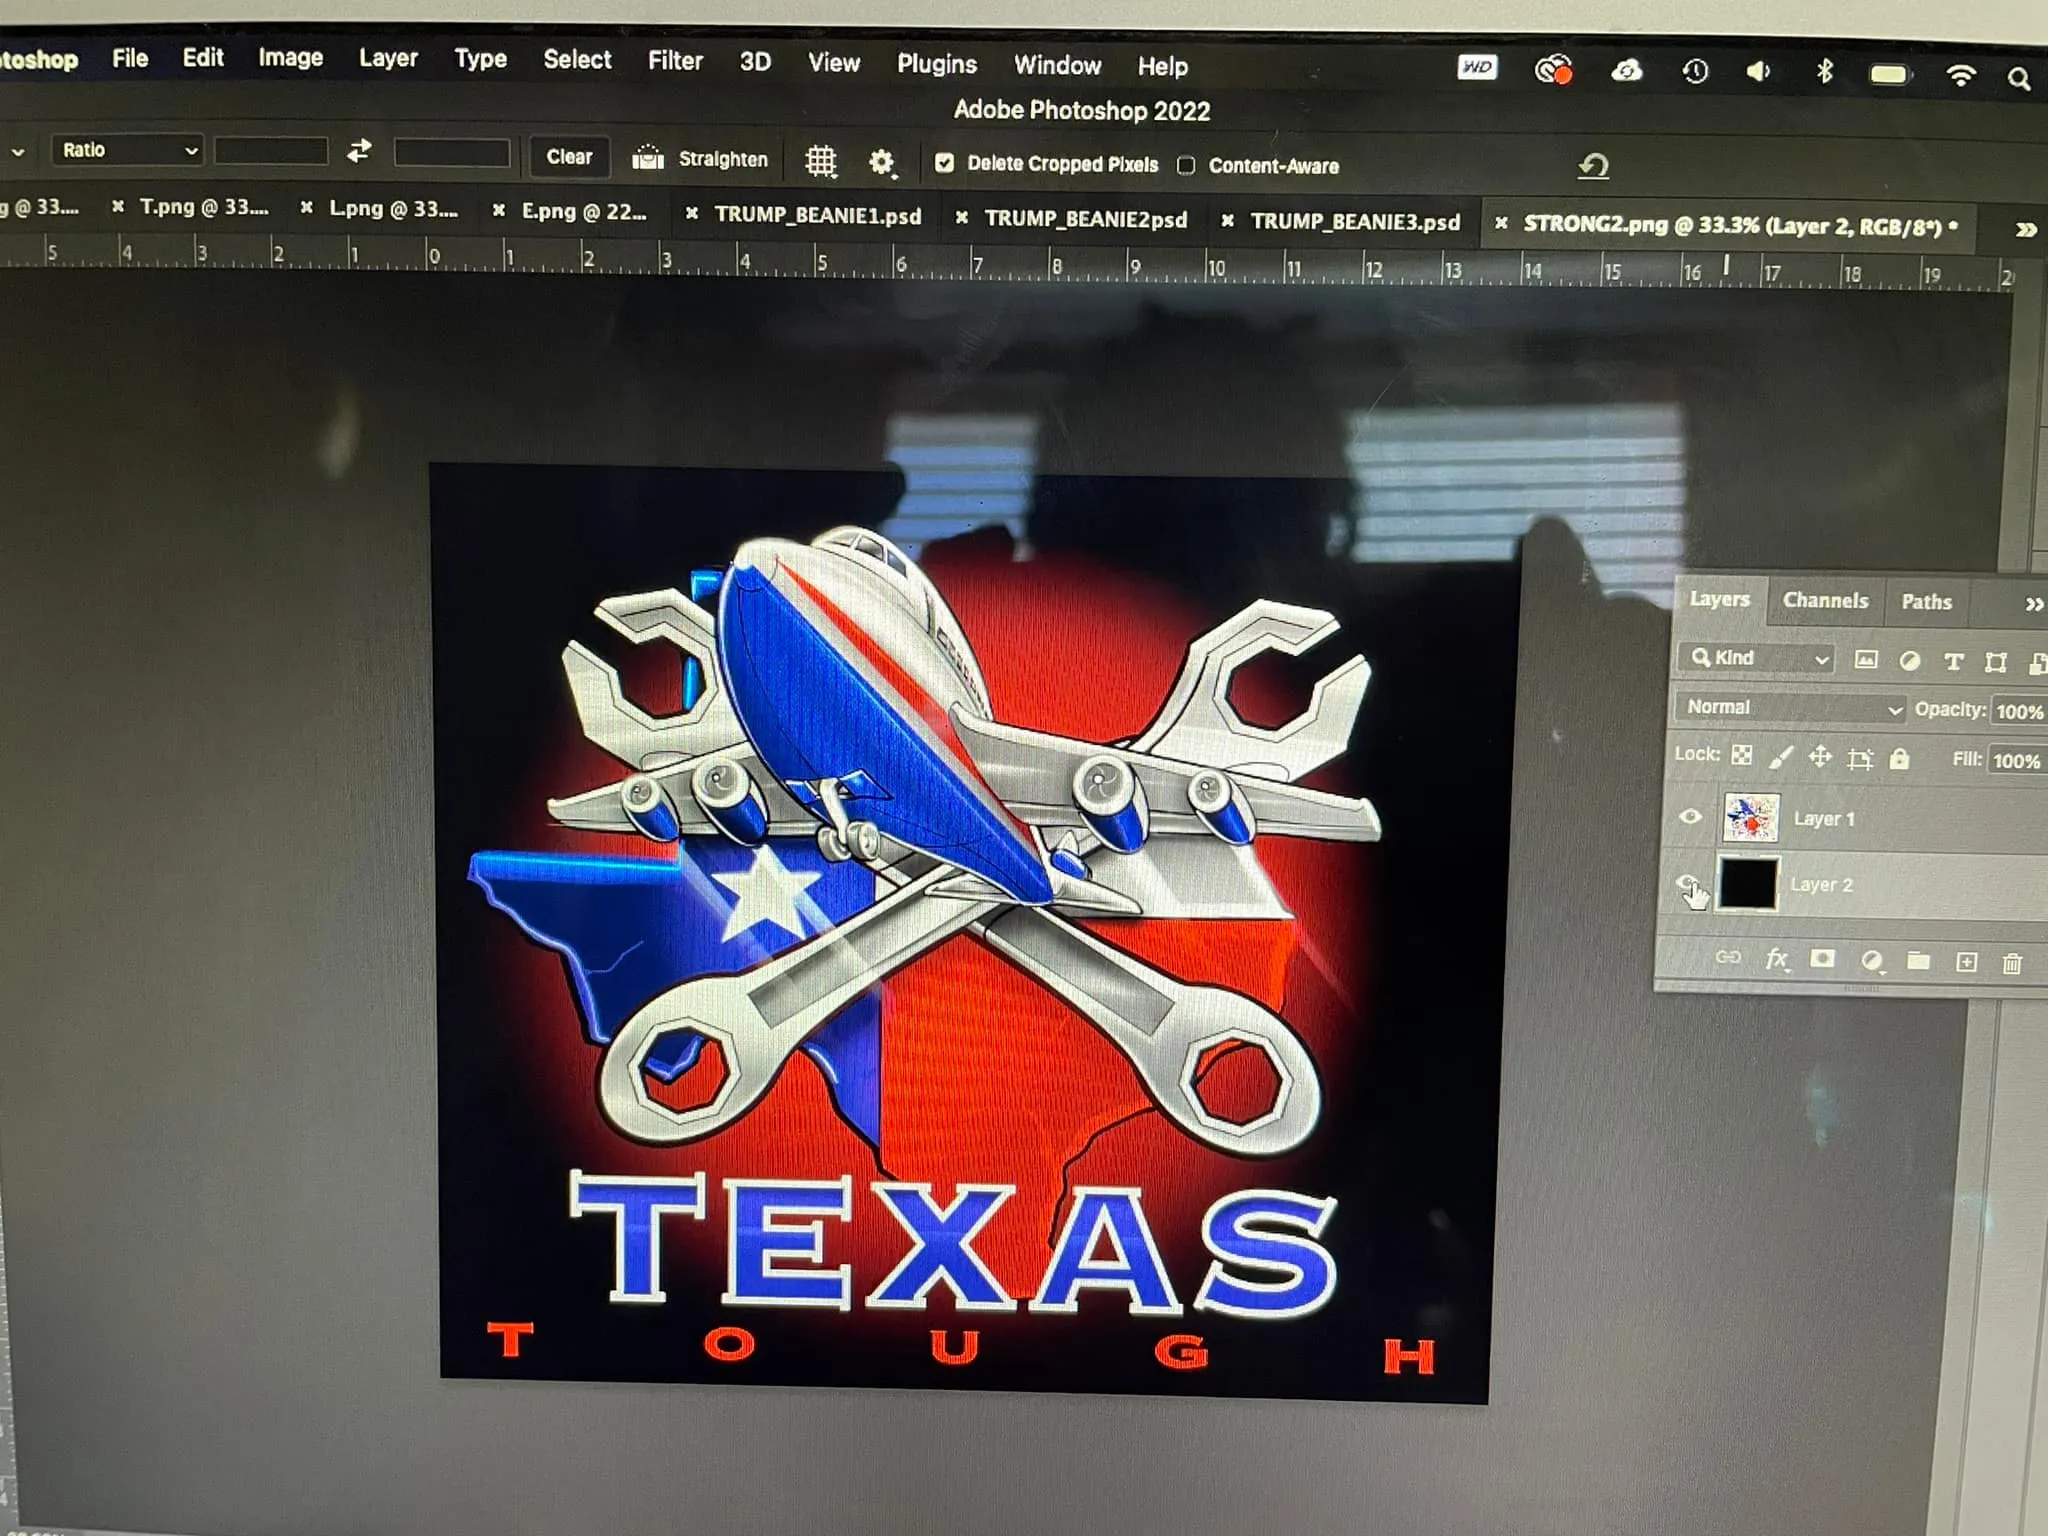Viewport: 2048px width, 1536px height.
Task: Click the Clear button
Action: click(569, 157)
